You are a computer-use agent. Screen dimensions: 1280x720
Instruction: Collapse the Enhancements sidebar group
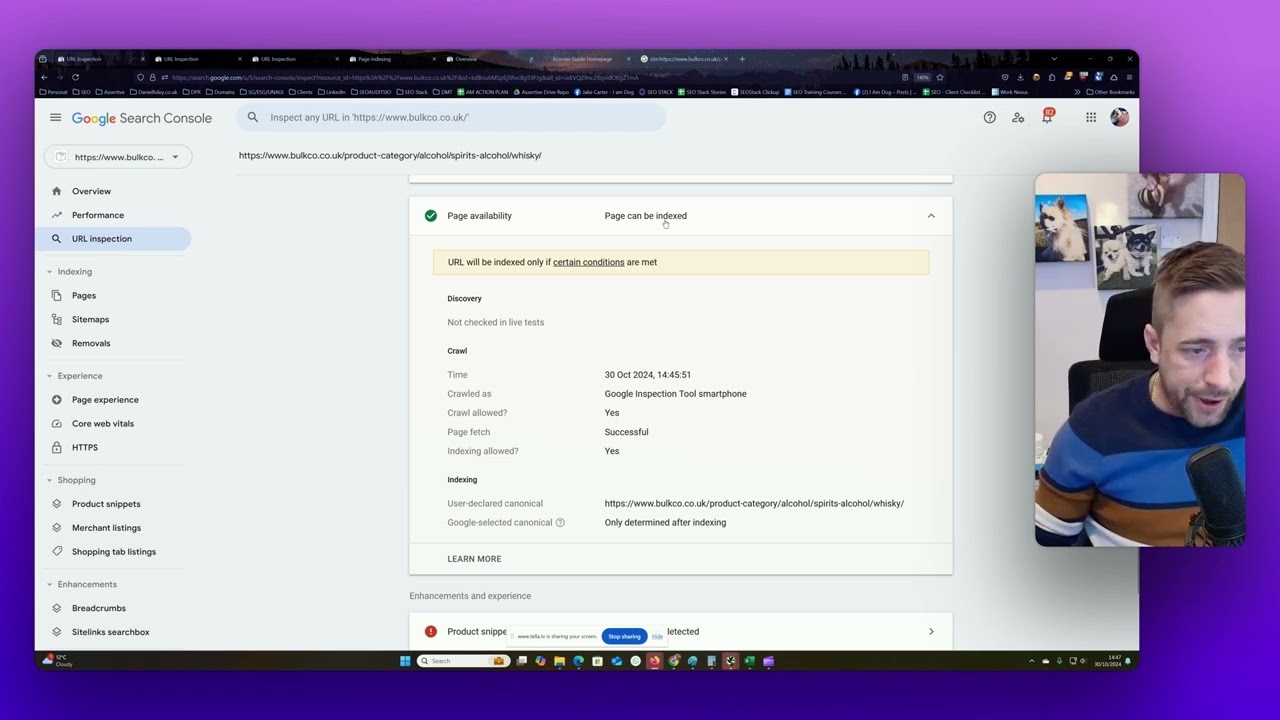click(49, 583)
